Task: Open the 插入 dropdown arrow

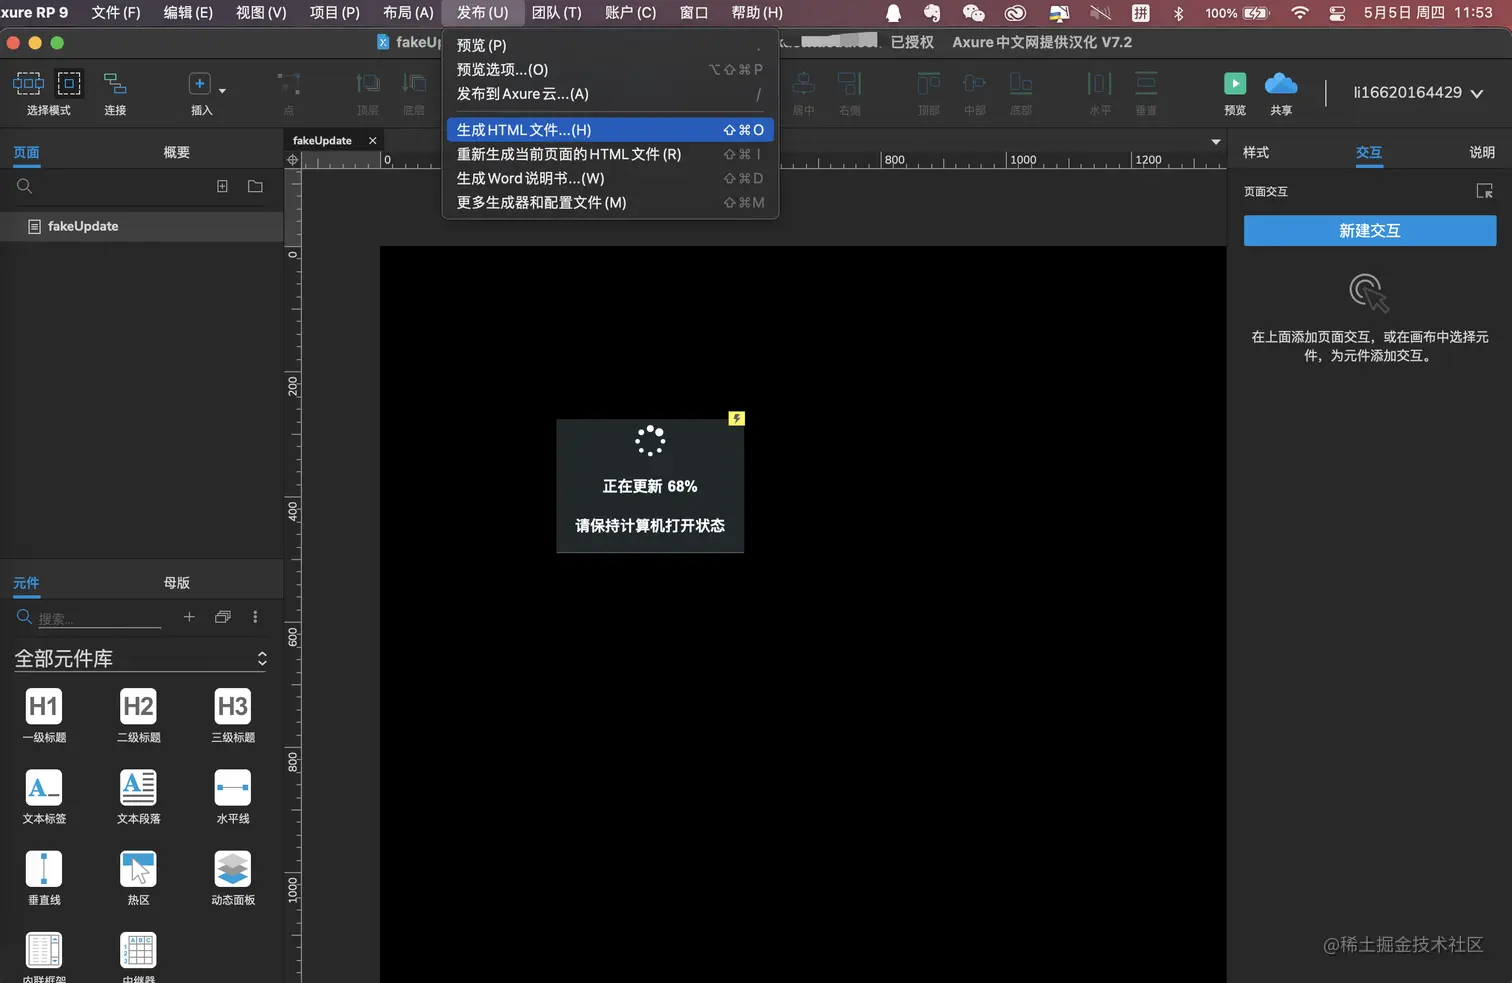Action: coord(222,90)
